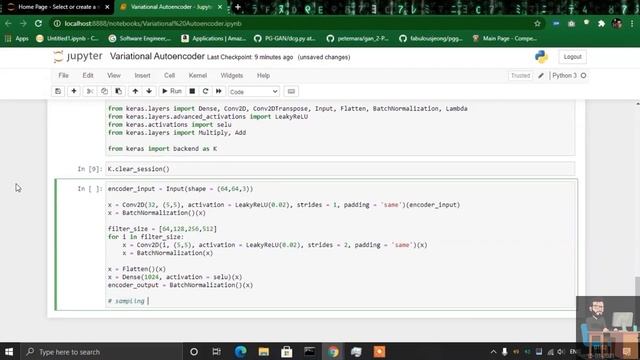The width and height of the screenshot is (640, 360).
Task: Open the View menu
Action: pyautogui.click(x=114, y=76)
